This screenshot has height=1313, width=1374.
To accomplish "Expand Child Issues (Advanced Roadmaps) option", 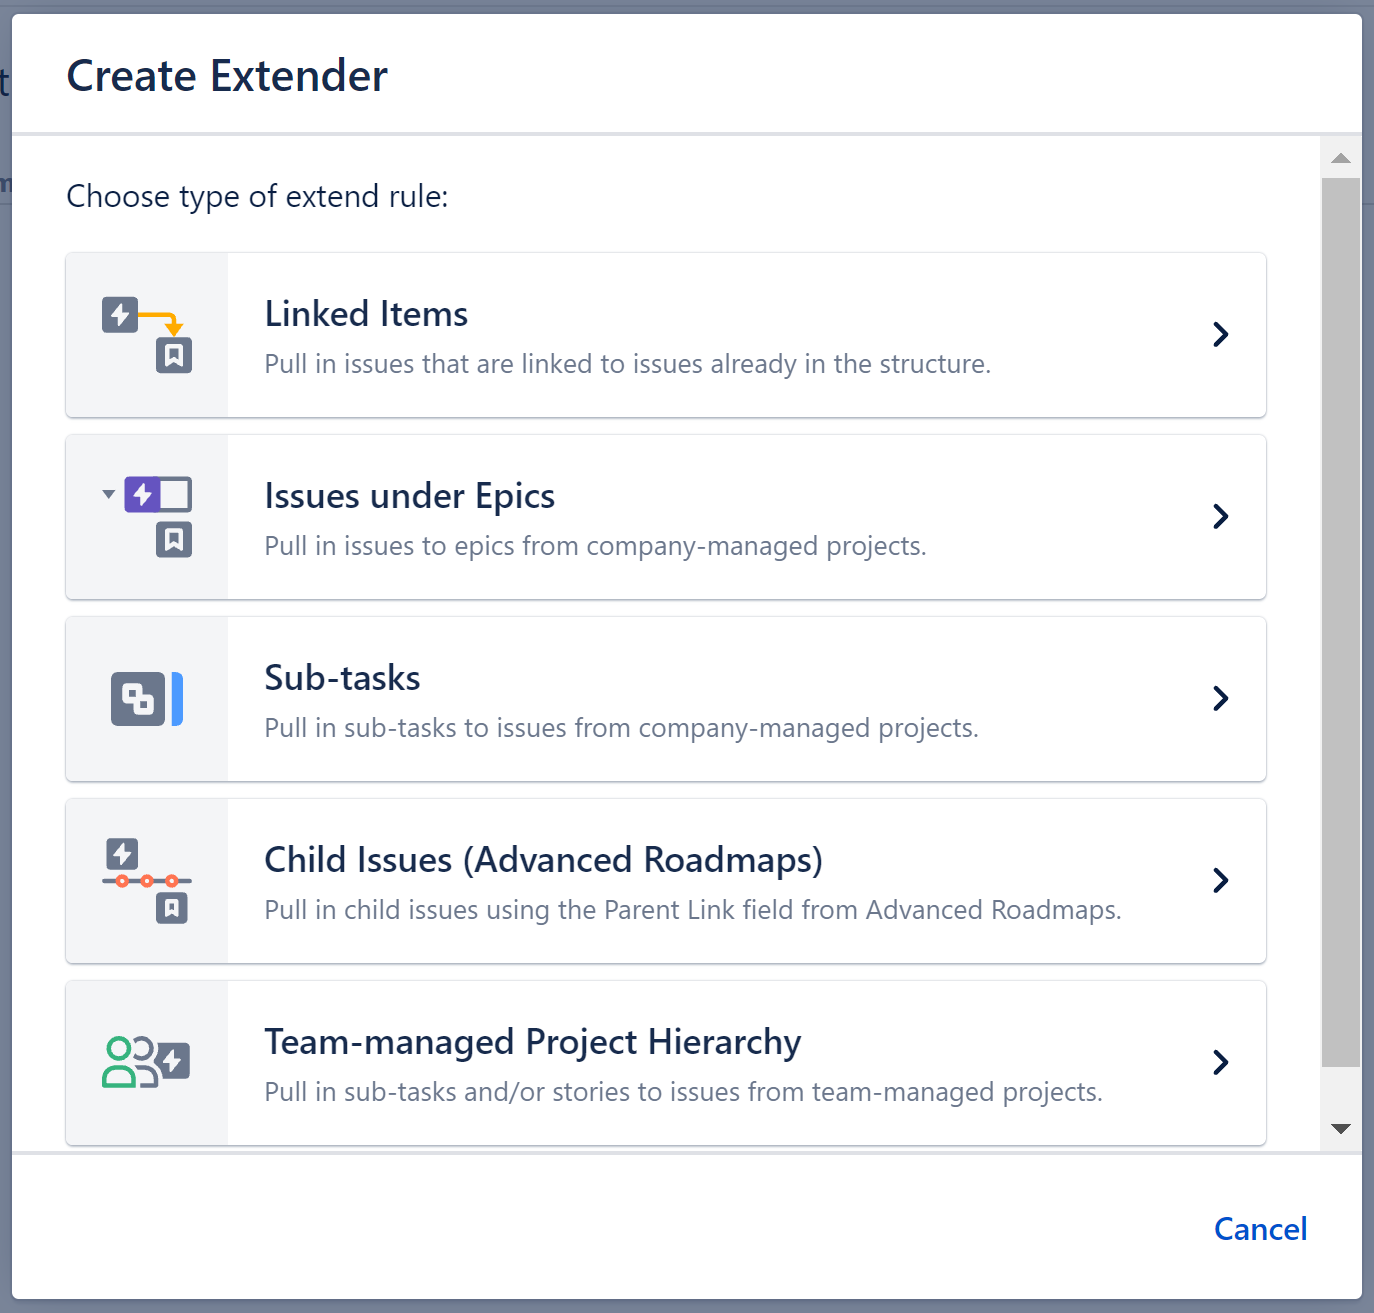I will tap(1221, 881).
